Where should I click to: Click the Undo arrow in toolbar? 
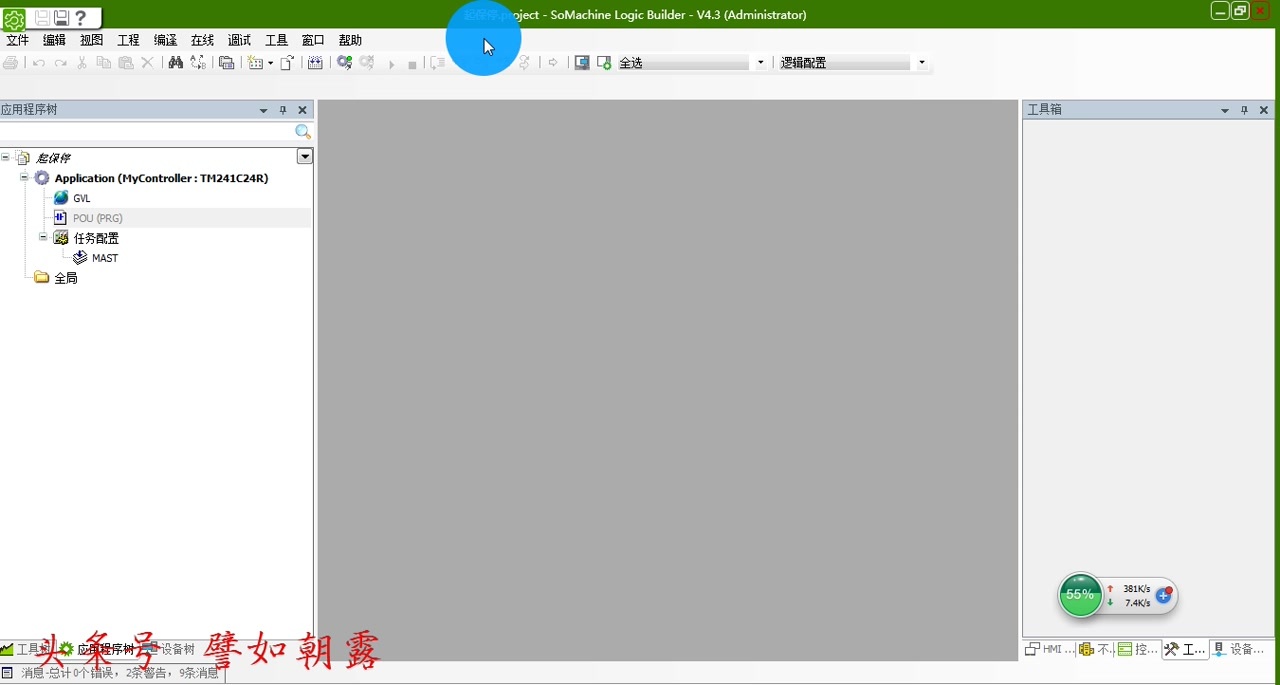point(38,62)
